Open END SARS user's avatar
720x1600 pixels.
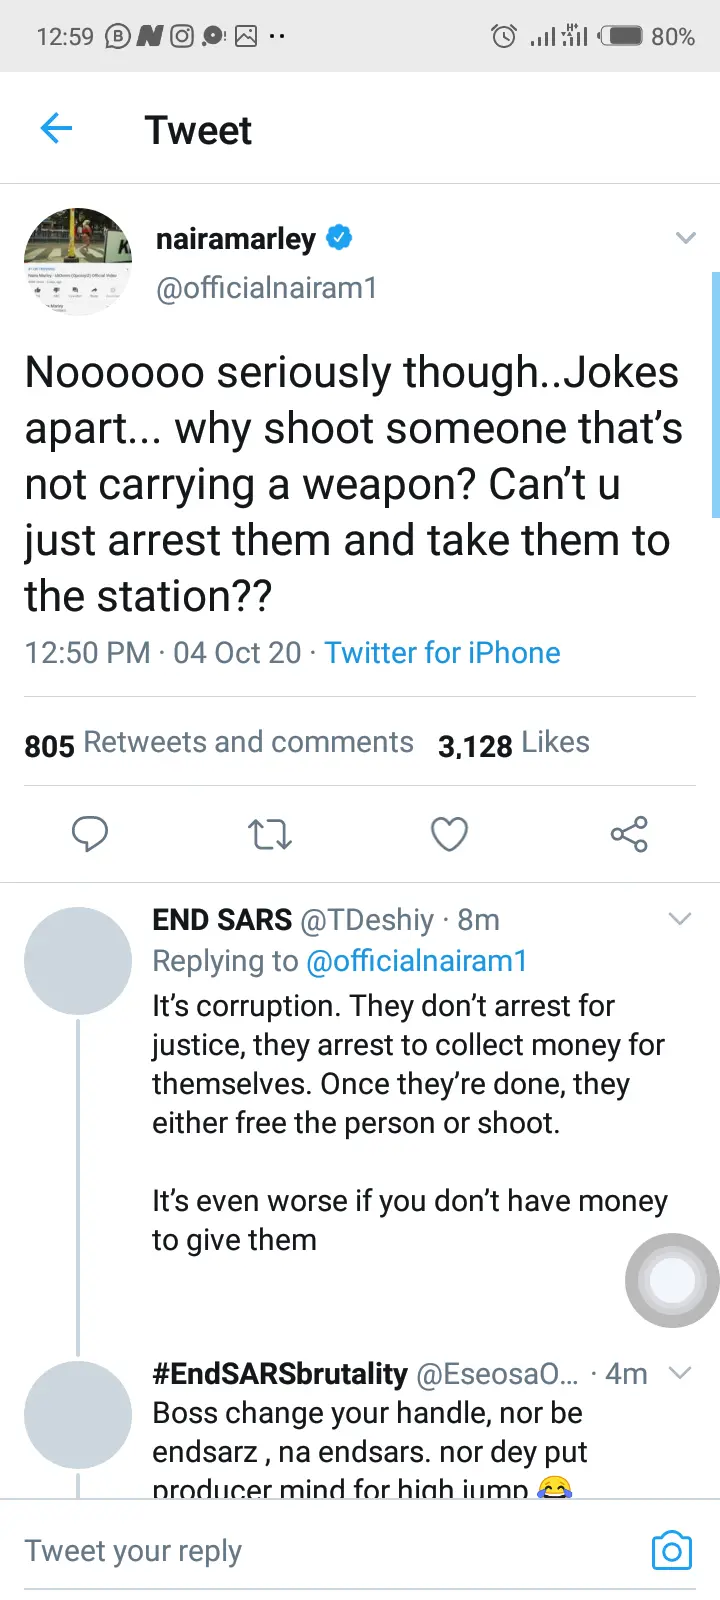pyautogui.click(x=78, y=961)
